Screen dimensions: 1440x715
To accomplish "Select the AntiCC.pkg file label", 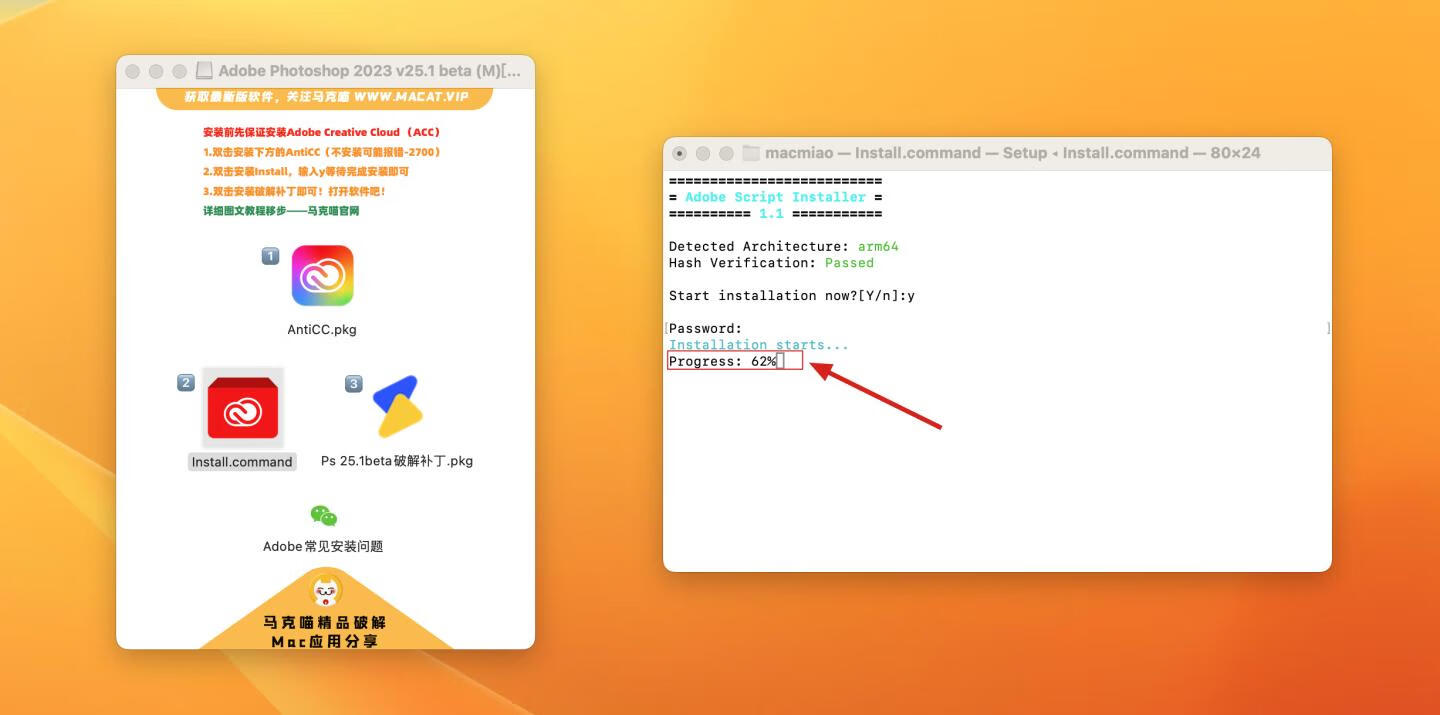I will click(x=322, y=329).
